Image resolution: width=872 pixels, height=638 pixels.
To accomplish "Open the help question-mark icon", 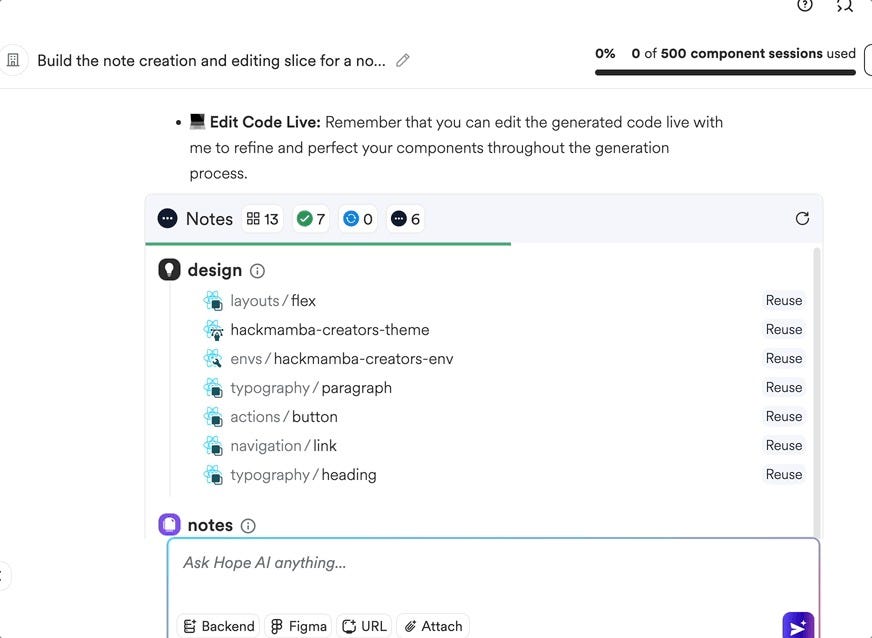I will coord(805,6).
